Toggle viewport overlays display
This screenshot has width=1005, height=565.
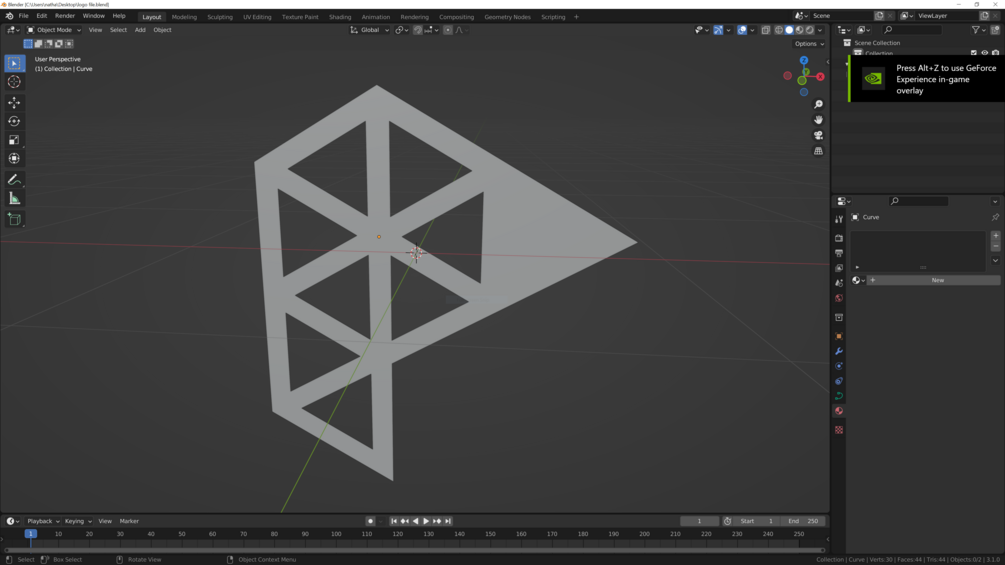tap(742, 30)
